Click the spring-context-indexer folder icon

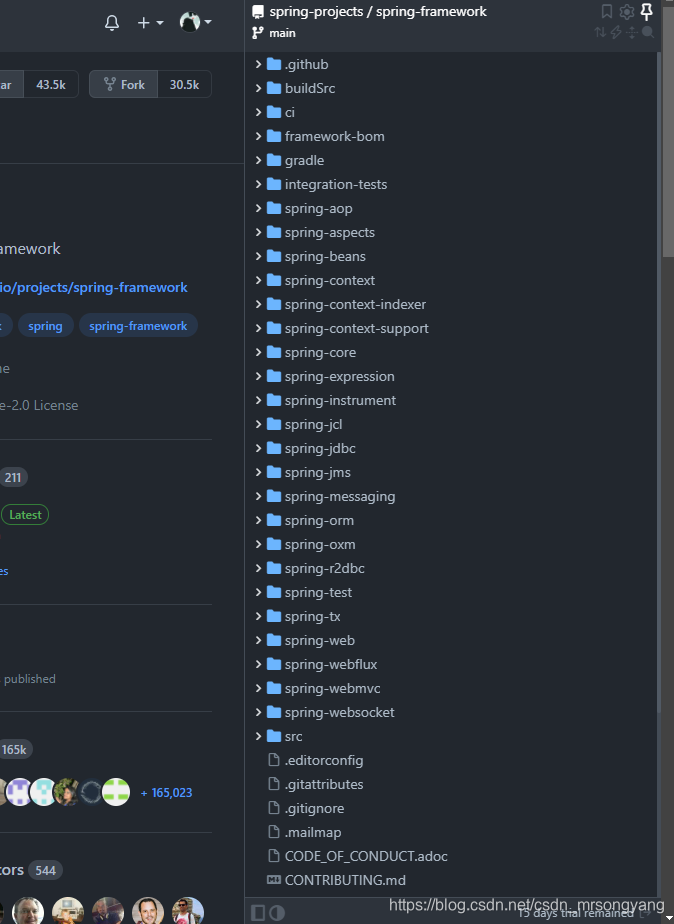click(x=274, y=304)
